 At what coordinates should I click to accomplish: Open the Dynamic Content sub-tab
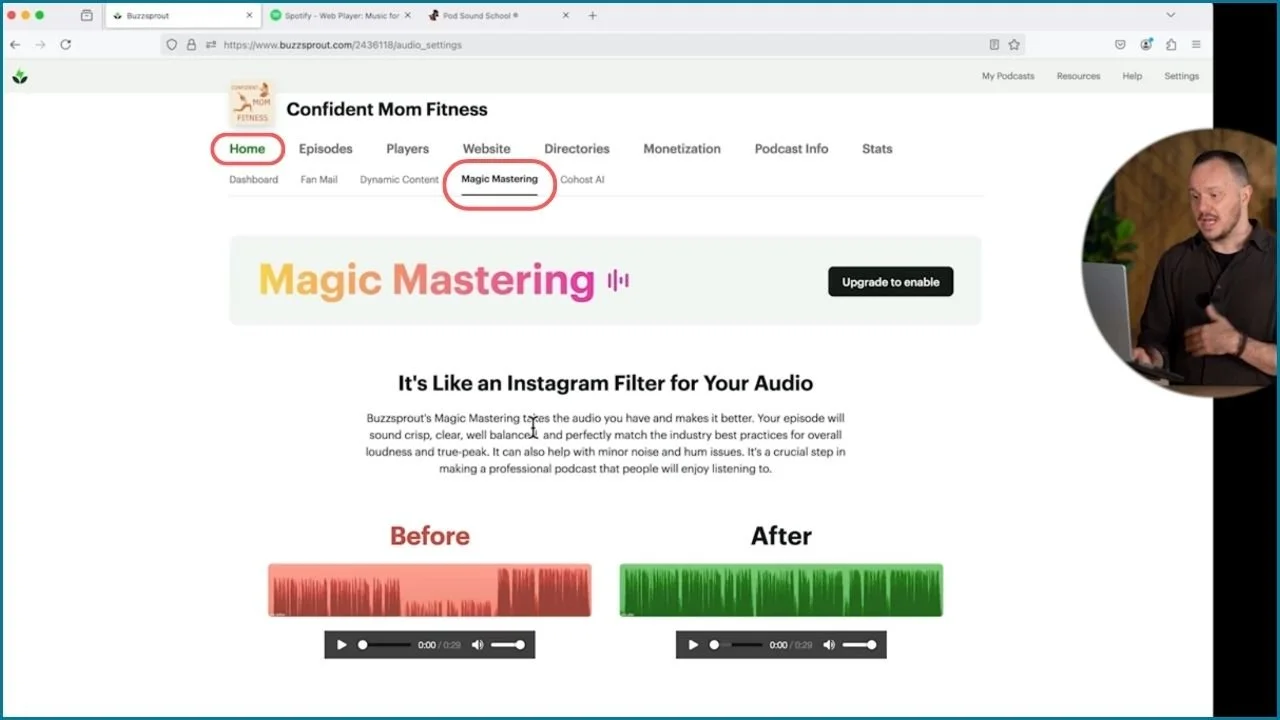click(399, 180)
